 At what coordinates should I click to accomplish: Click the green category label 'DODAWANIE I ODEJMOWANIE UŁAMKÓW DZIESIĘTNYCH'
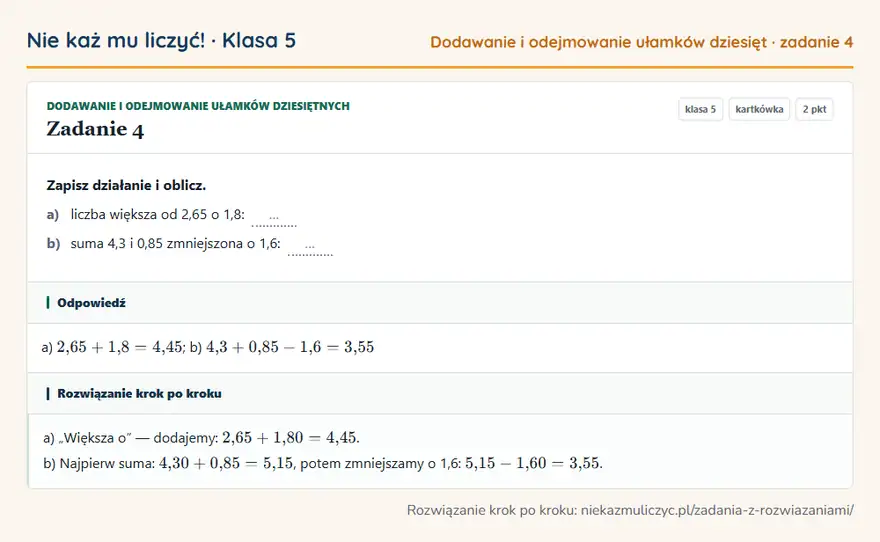198,106
